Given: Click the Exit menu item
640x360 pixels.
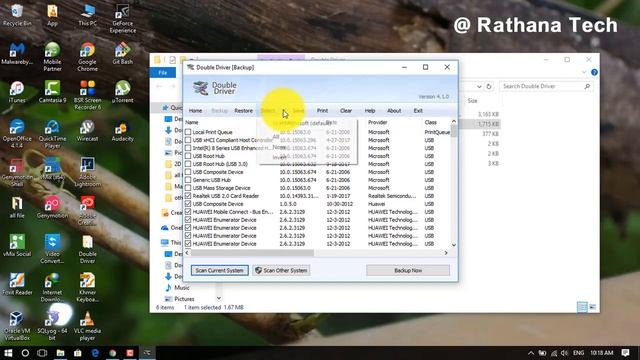Looking at the screenshot, I should click(418, 111).
